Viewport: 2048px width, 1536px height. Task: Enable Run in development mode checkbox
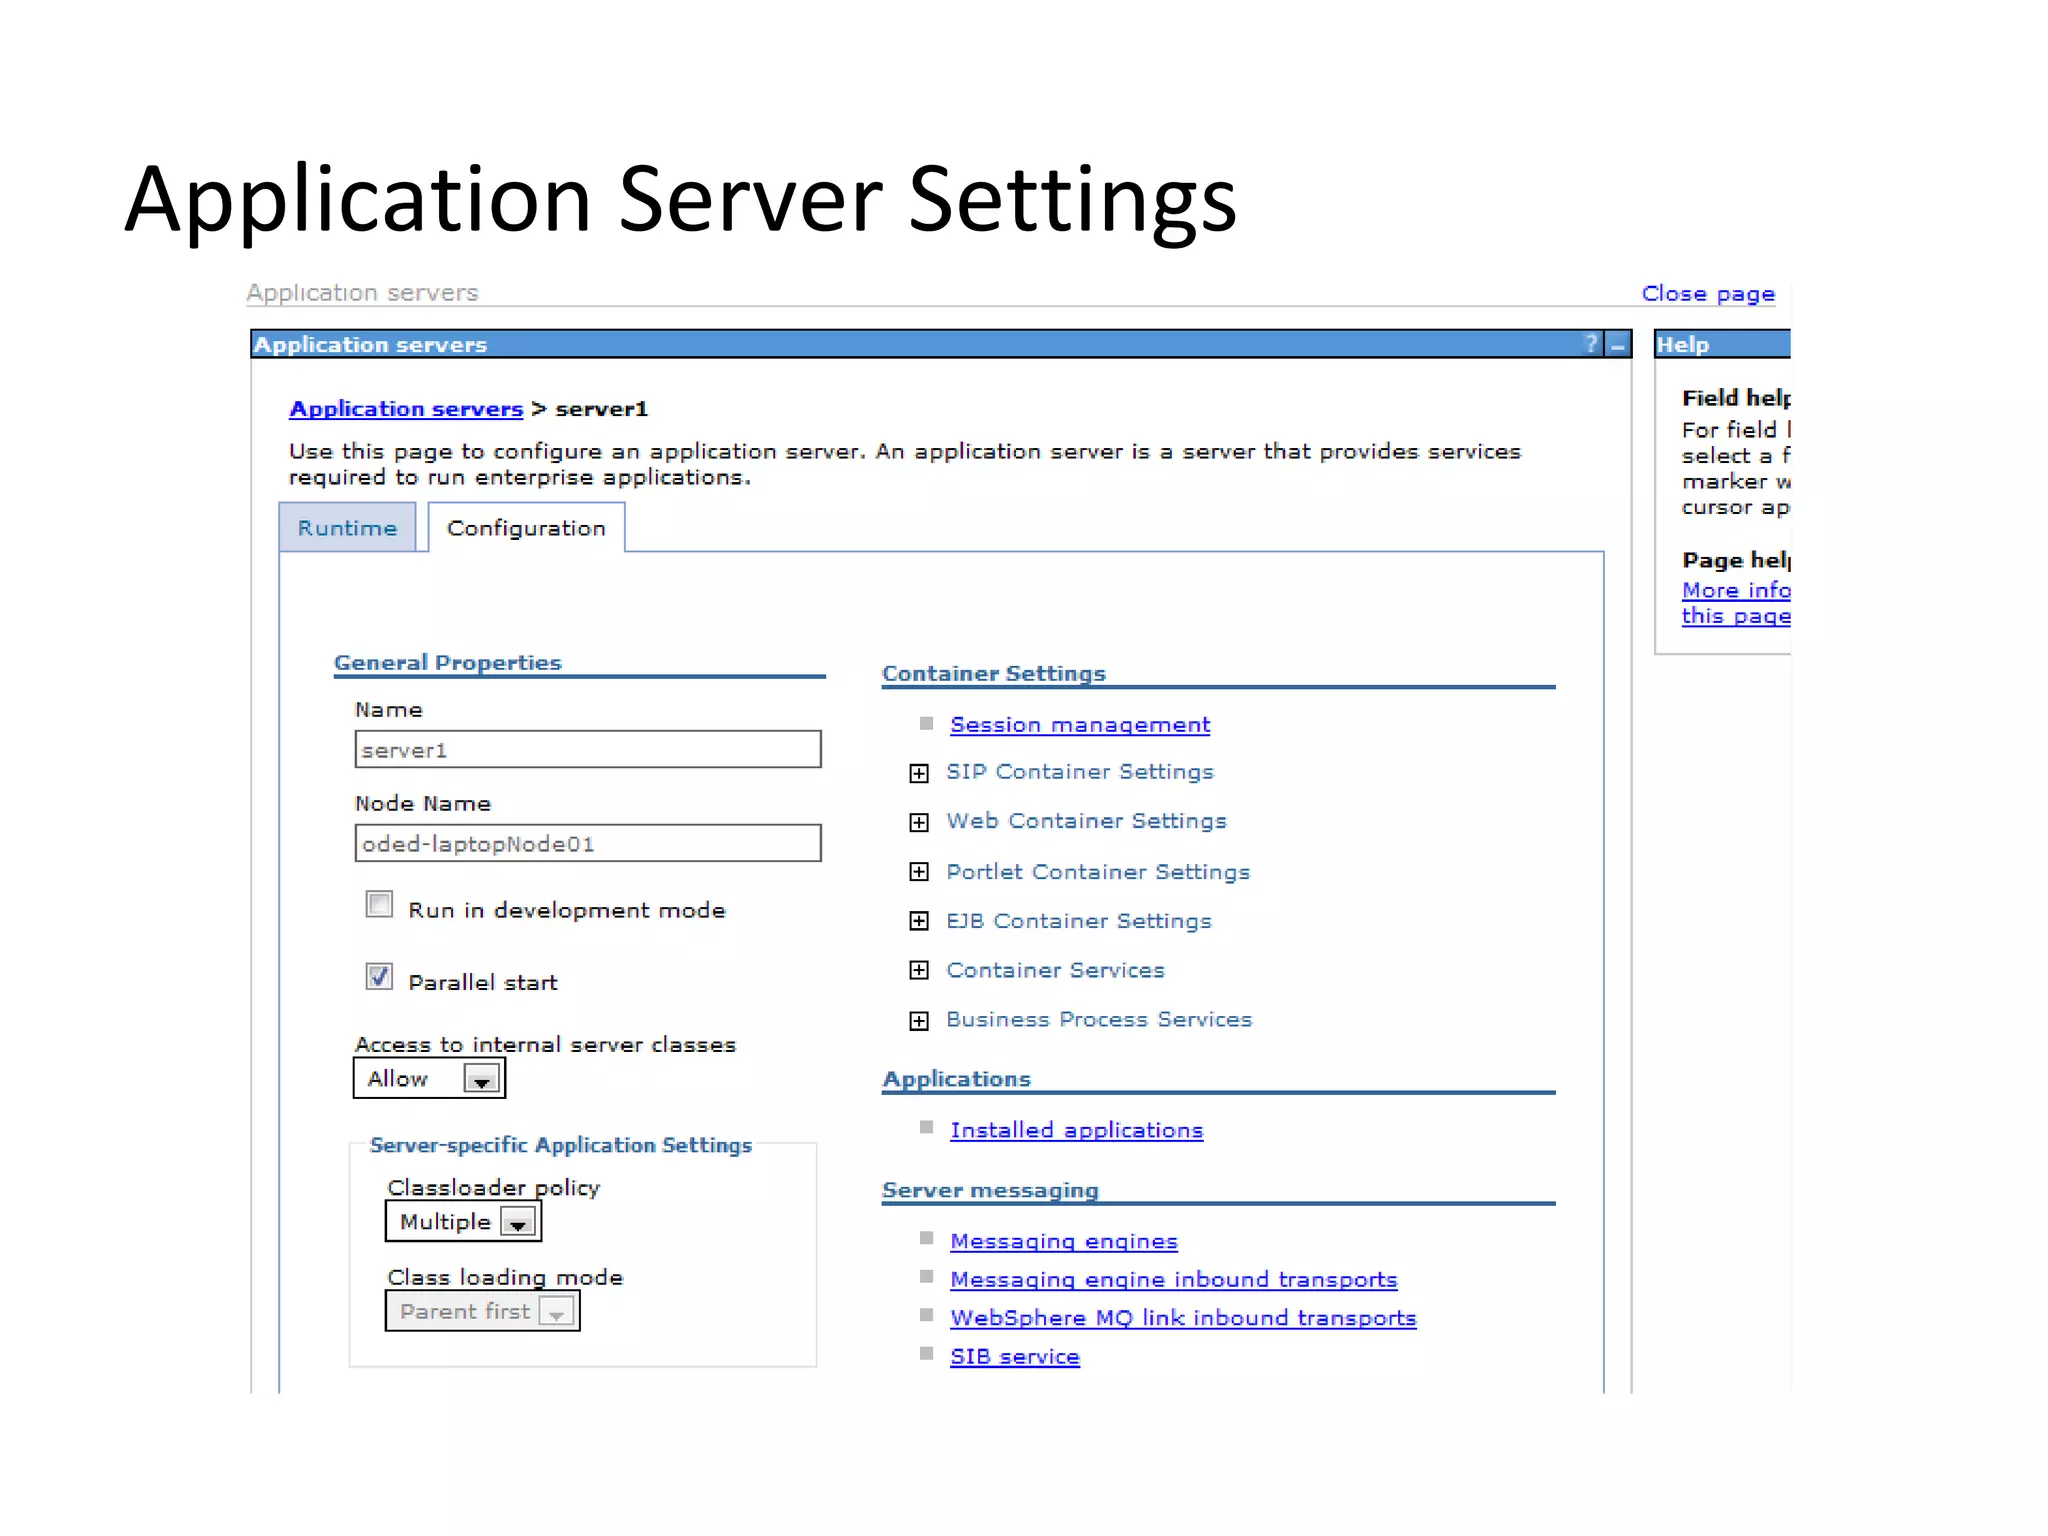[379, 905]
